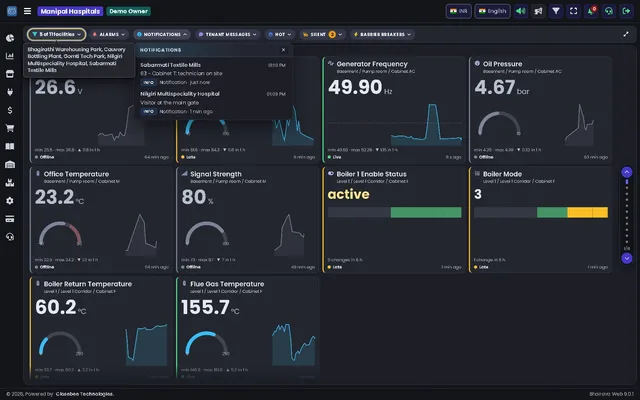This screenshot has width=640, height=400.
Task: Toggle the green sound speaker icon
Action: point(521,11)
